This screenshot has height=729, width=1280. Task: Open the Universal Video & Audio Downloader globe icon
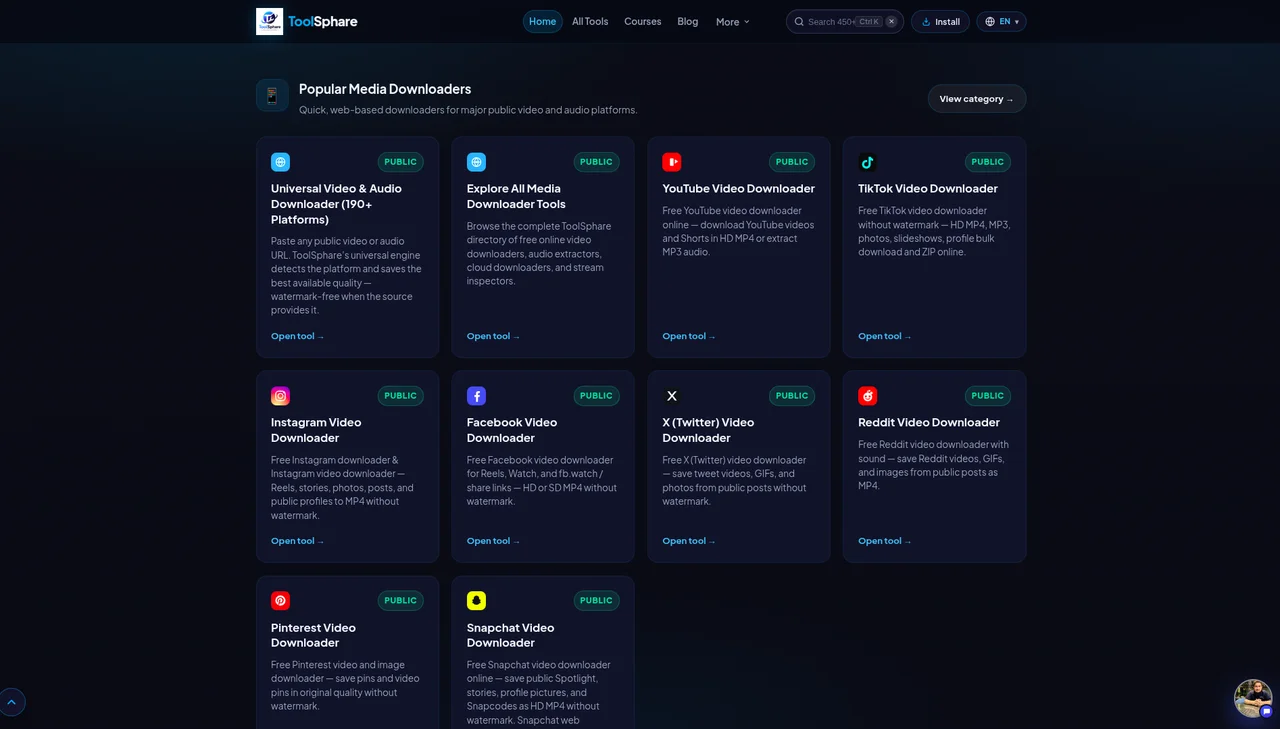281,162
